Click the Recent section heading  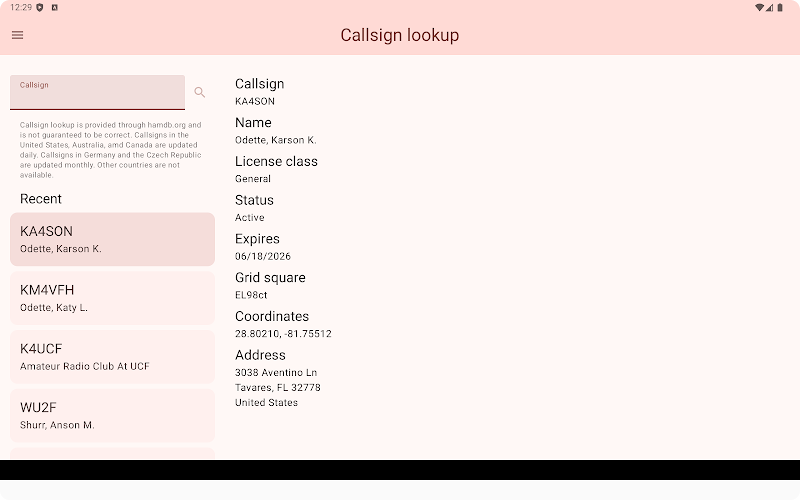tap(41, 199)
